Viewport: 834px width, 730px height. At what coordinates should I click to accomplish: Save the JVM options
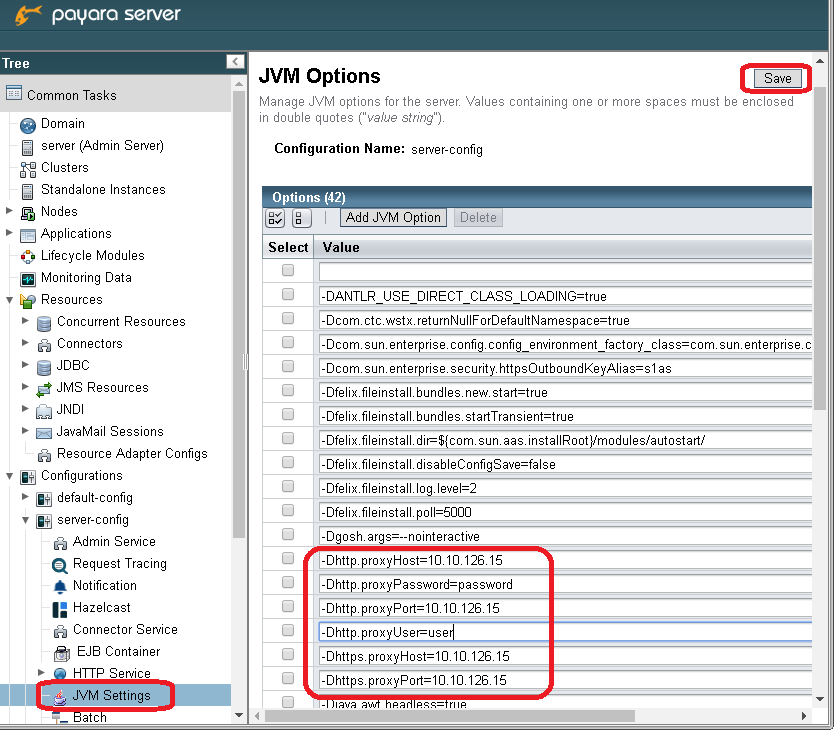778,78
